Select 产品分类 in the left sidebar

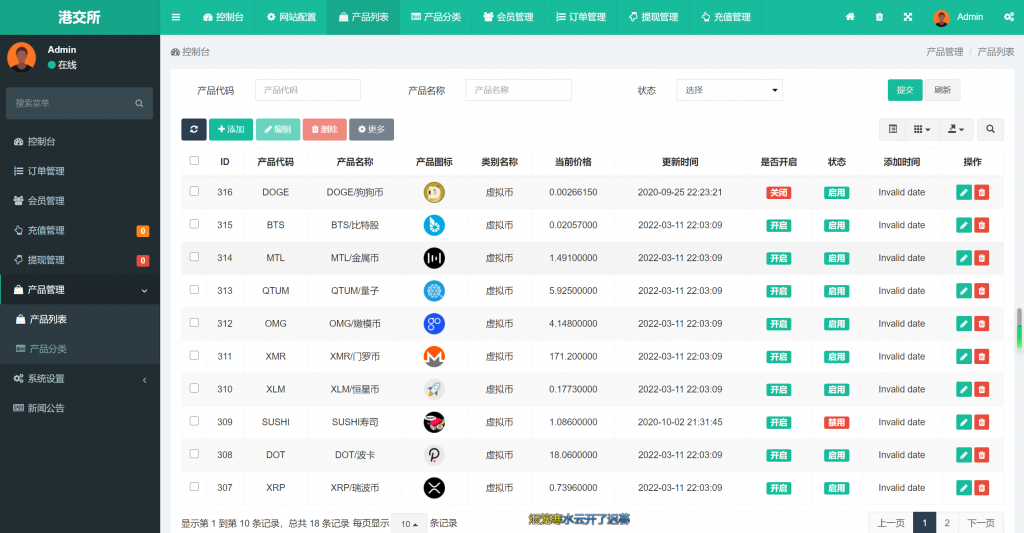click(x=48, y=348)
